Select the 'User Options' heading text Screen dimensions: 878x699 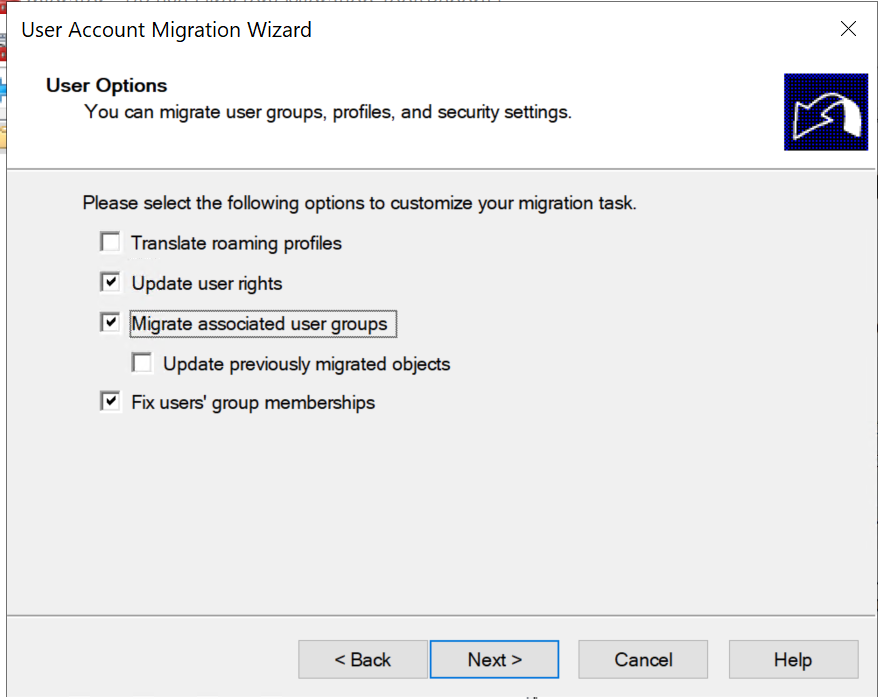tap(106, 85)
